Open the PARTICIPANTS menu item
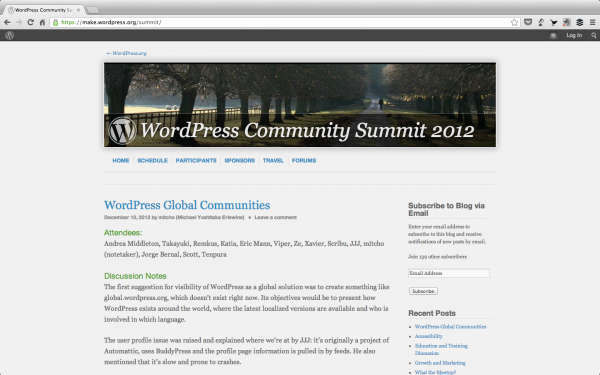The image size is (600, 375). [196, 161]
